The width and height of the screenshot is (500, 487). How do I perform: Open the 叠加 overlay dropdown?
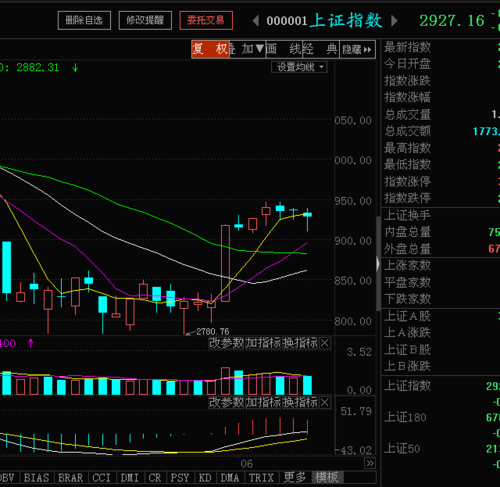click(247, 49)
